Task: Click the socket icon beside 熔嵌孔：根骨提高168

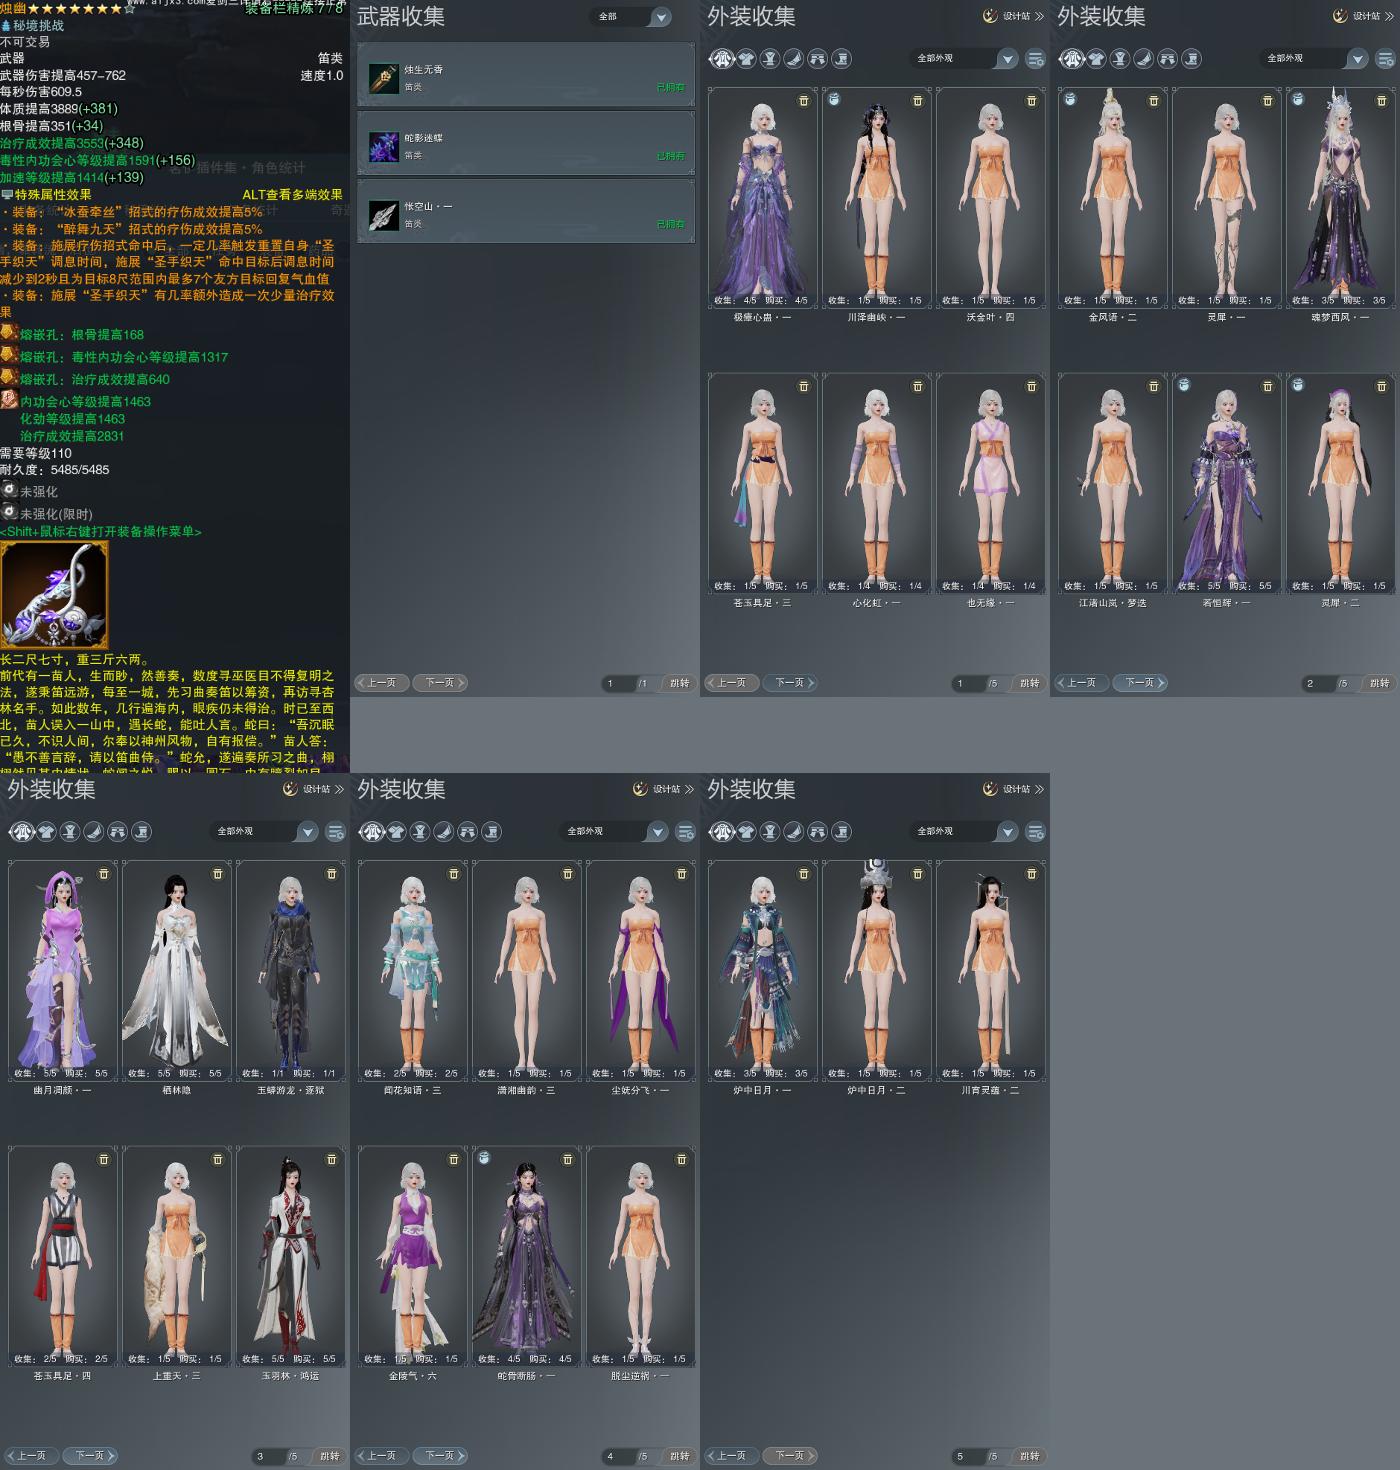Action: (9, 334)
